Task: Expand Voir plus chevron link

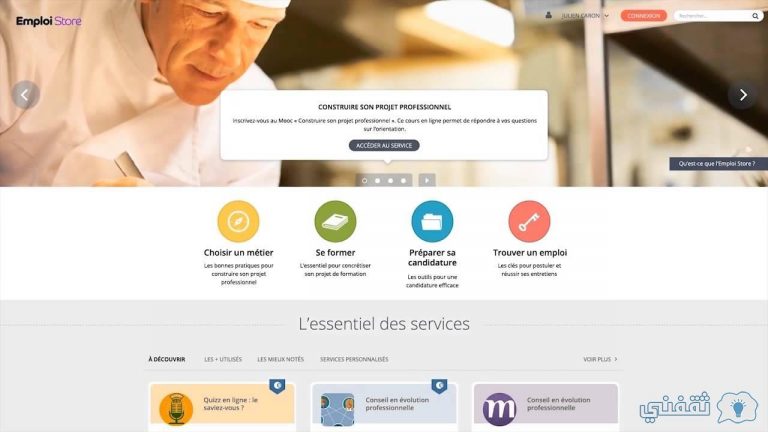Action: click(600, 359)
